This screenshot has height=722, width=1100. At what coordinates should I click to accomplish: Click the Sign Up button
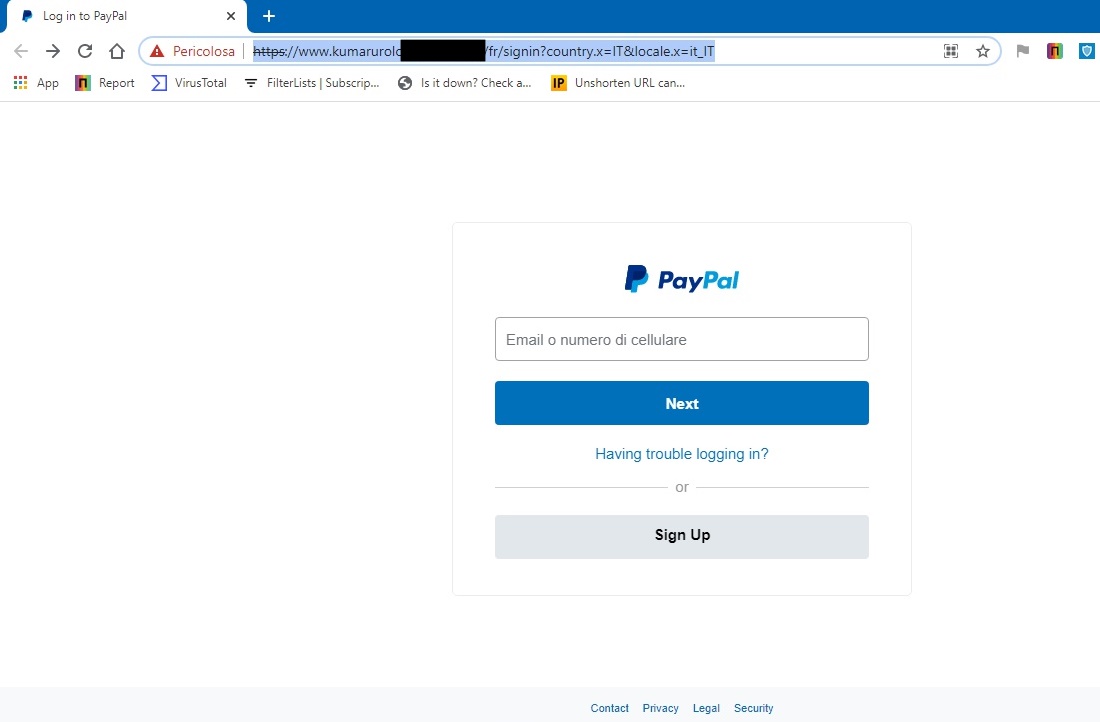(682, 537)
